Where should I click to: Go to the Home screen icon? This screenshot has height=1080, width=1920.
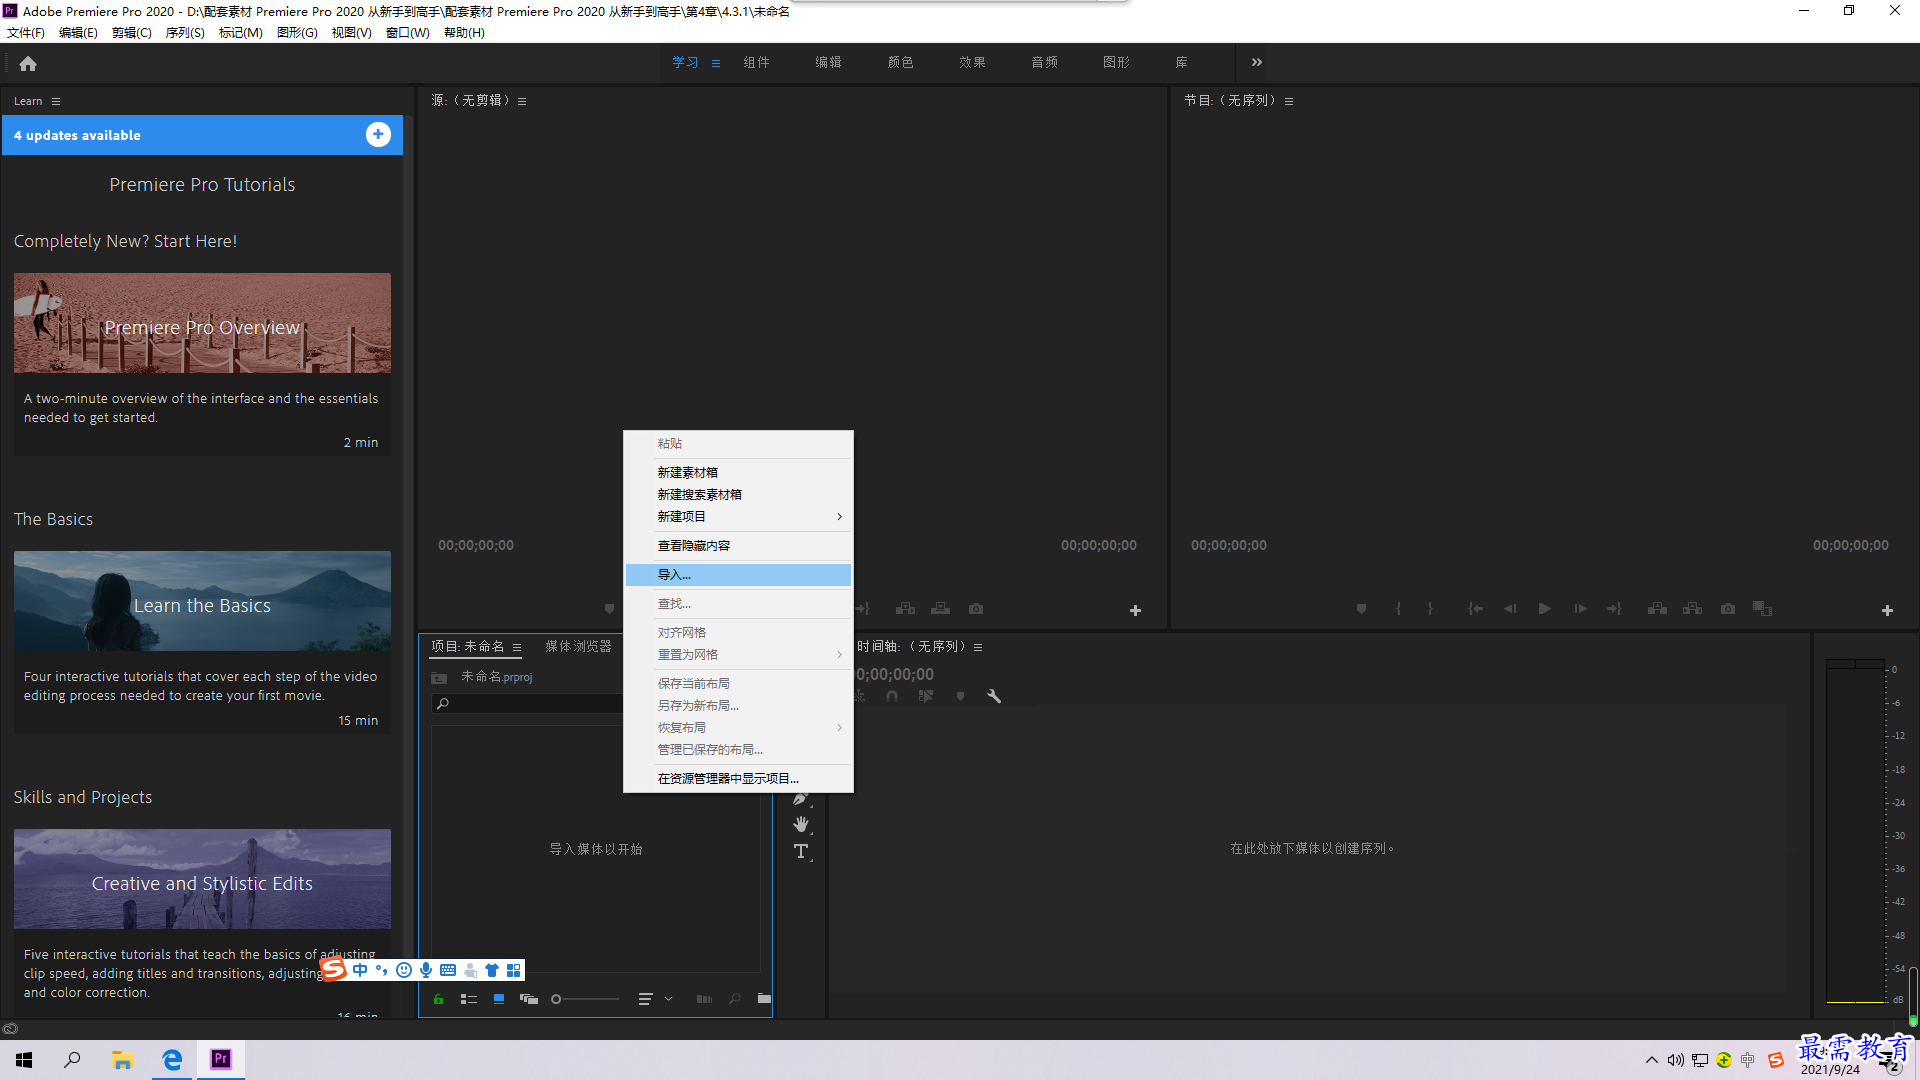pos(28,63)
